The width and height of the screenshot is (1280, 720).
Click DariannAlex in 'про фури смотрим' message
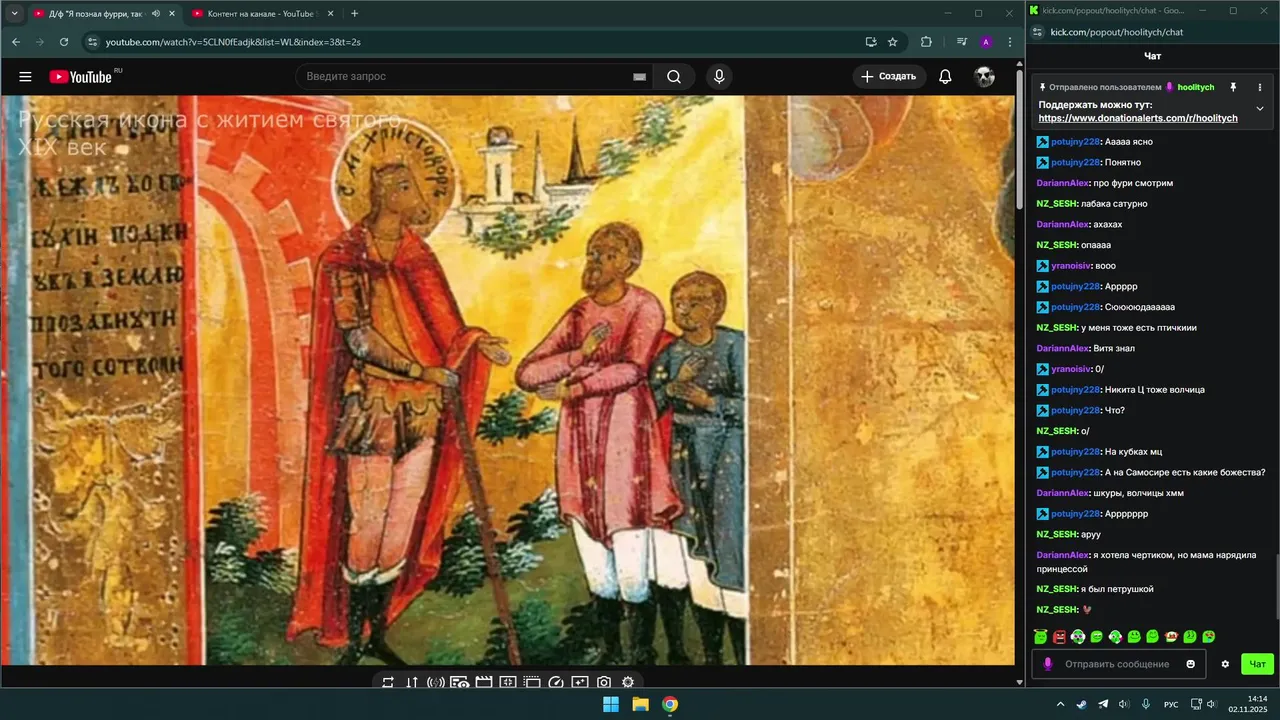click(x=1063, y=183)
